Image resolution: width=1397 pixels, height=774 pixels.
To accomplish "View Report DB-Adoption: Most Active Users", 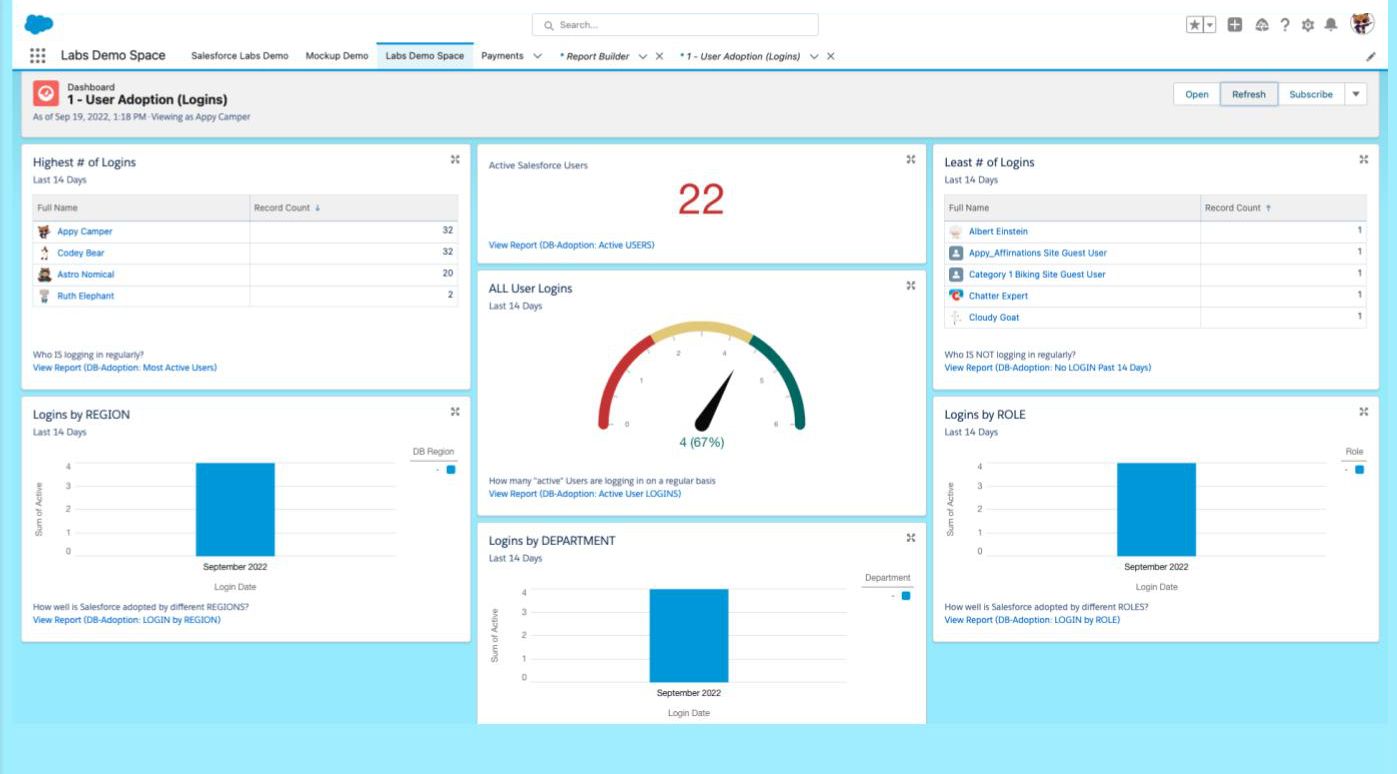I will pyautogui.click(x=125, y=367).
